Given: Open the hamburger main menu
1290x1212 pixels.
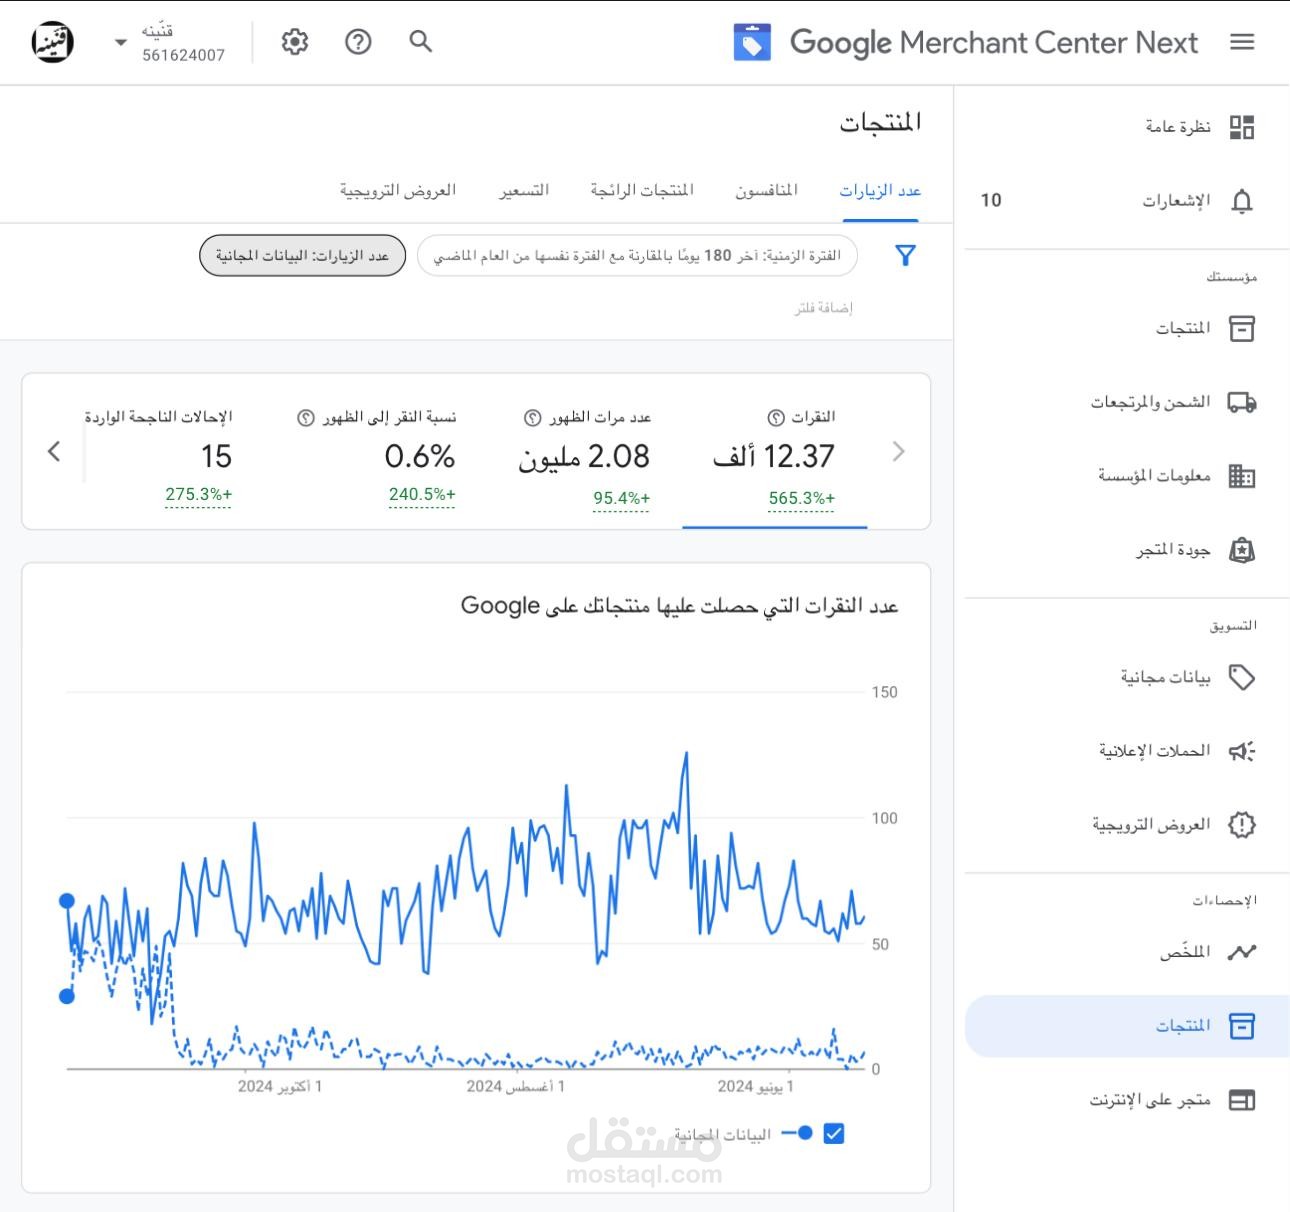Looking at the screenshot, I should tap(1242, 42).
